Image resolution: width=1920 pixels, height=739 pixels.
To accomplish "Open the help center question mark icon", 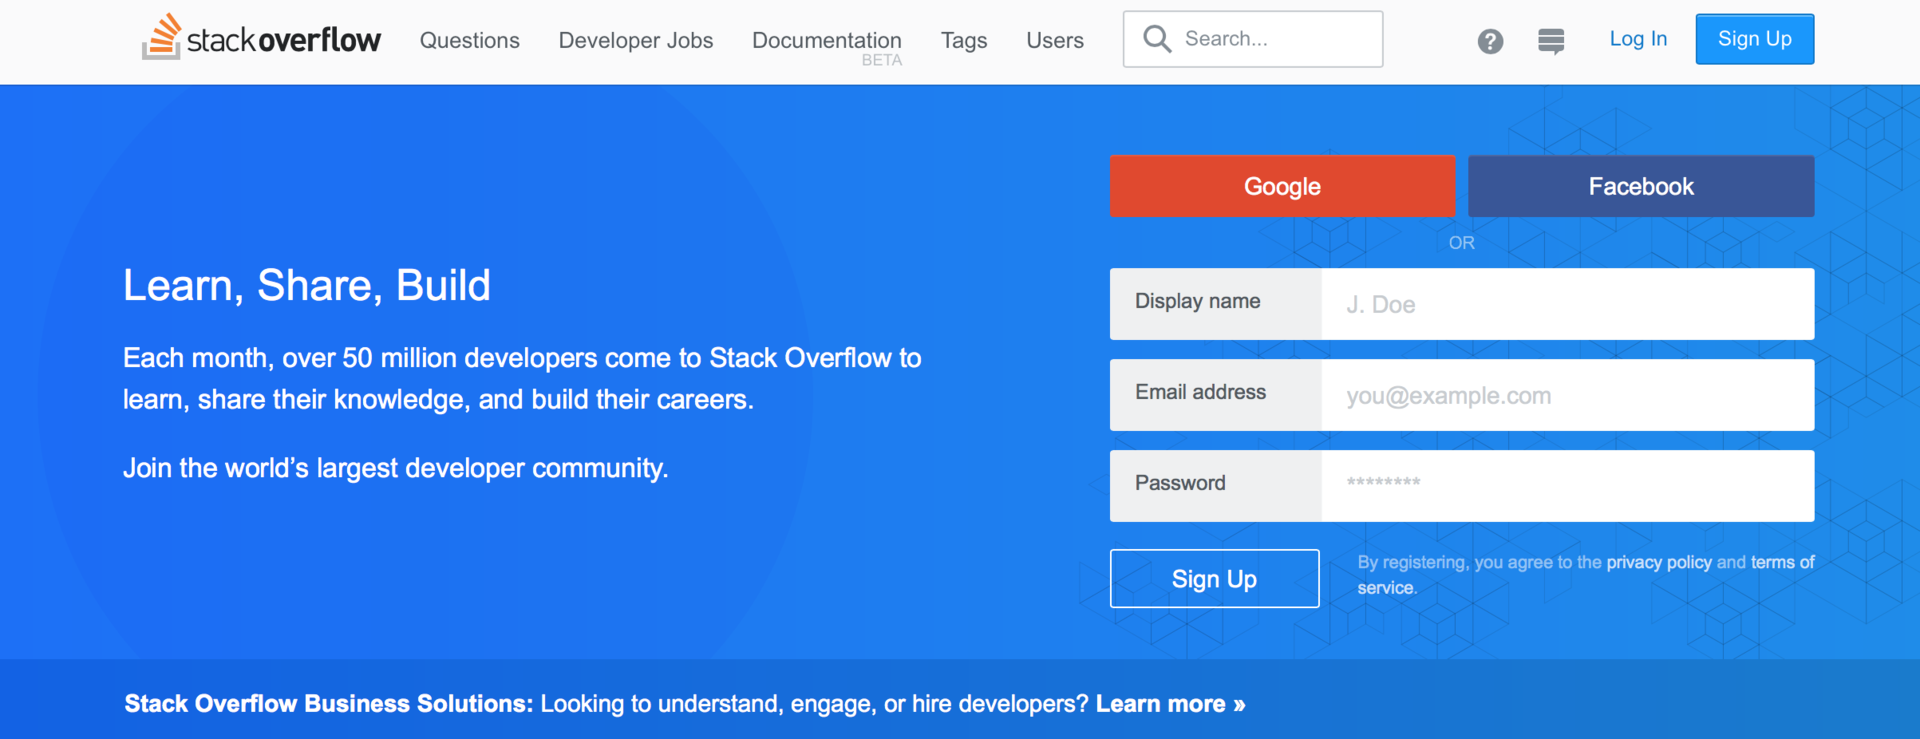I will (x=1490, y=41).
